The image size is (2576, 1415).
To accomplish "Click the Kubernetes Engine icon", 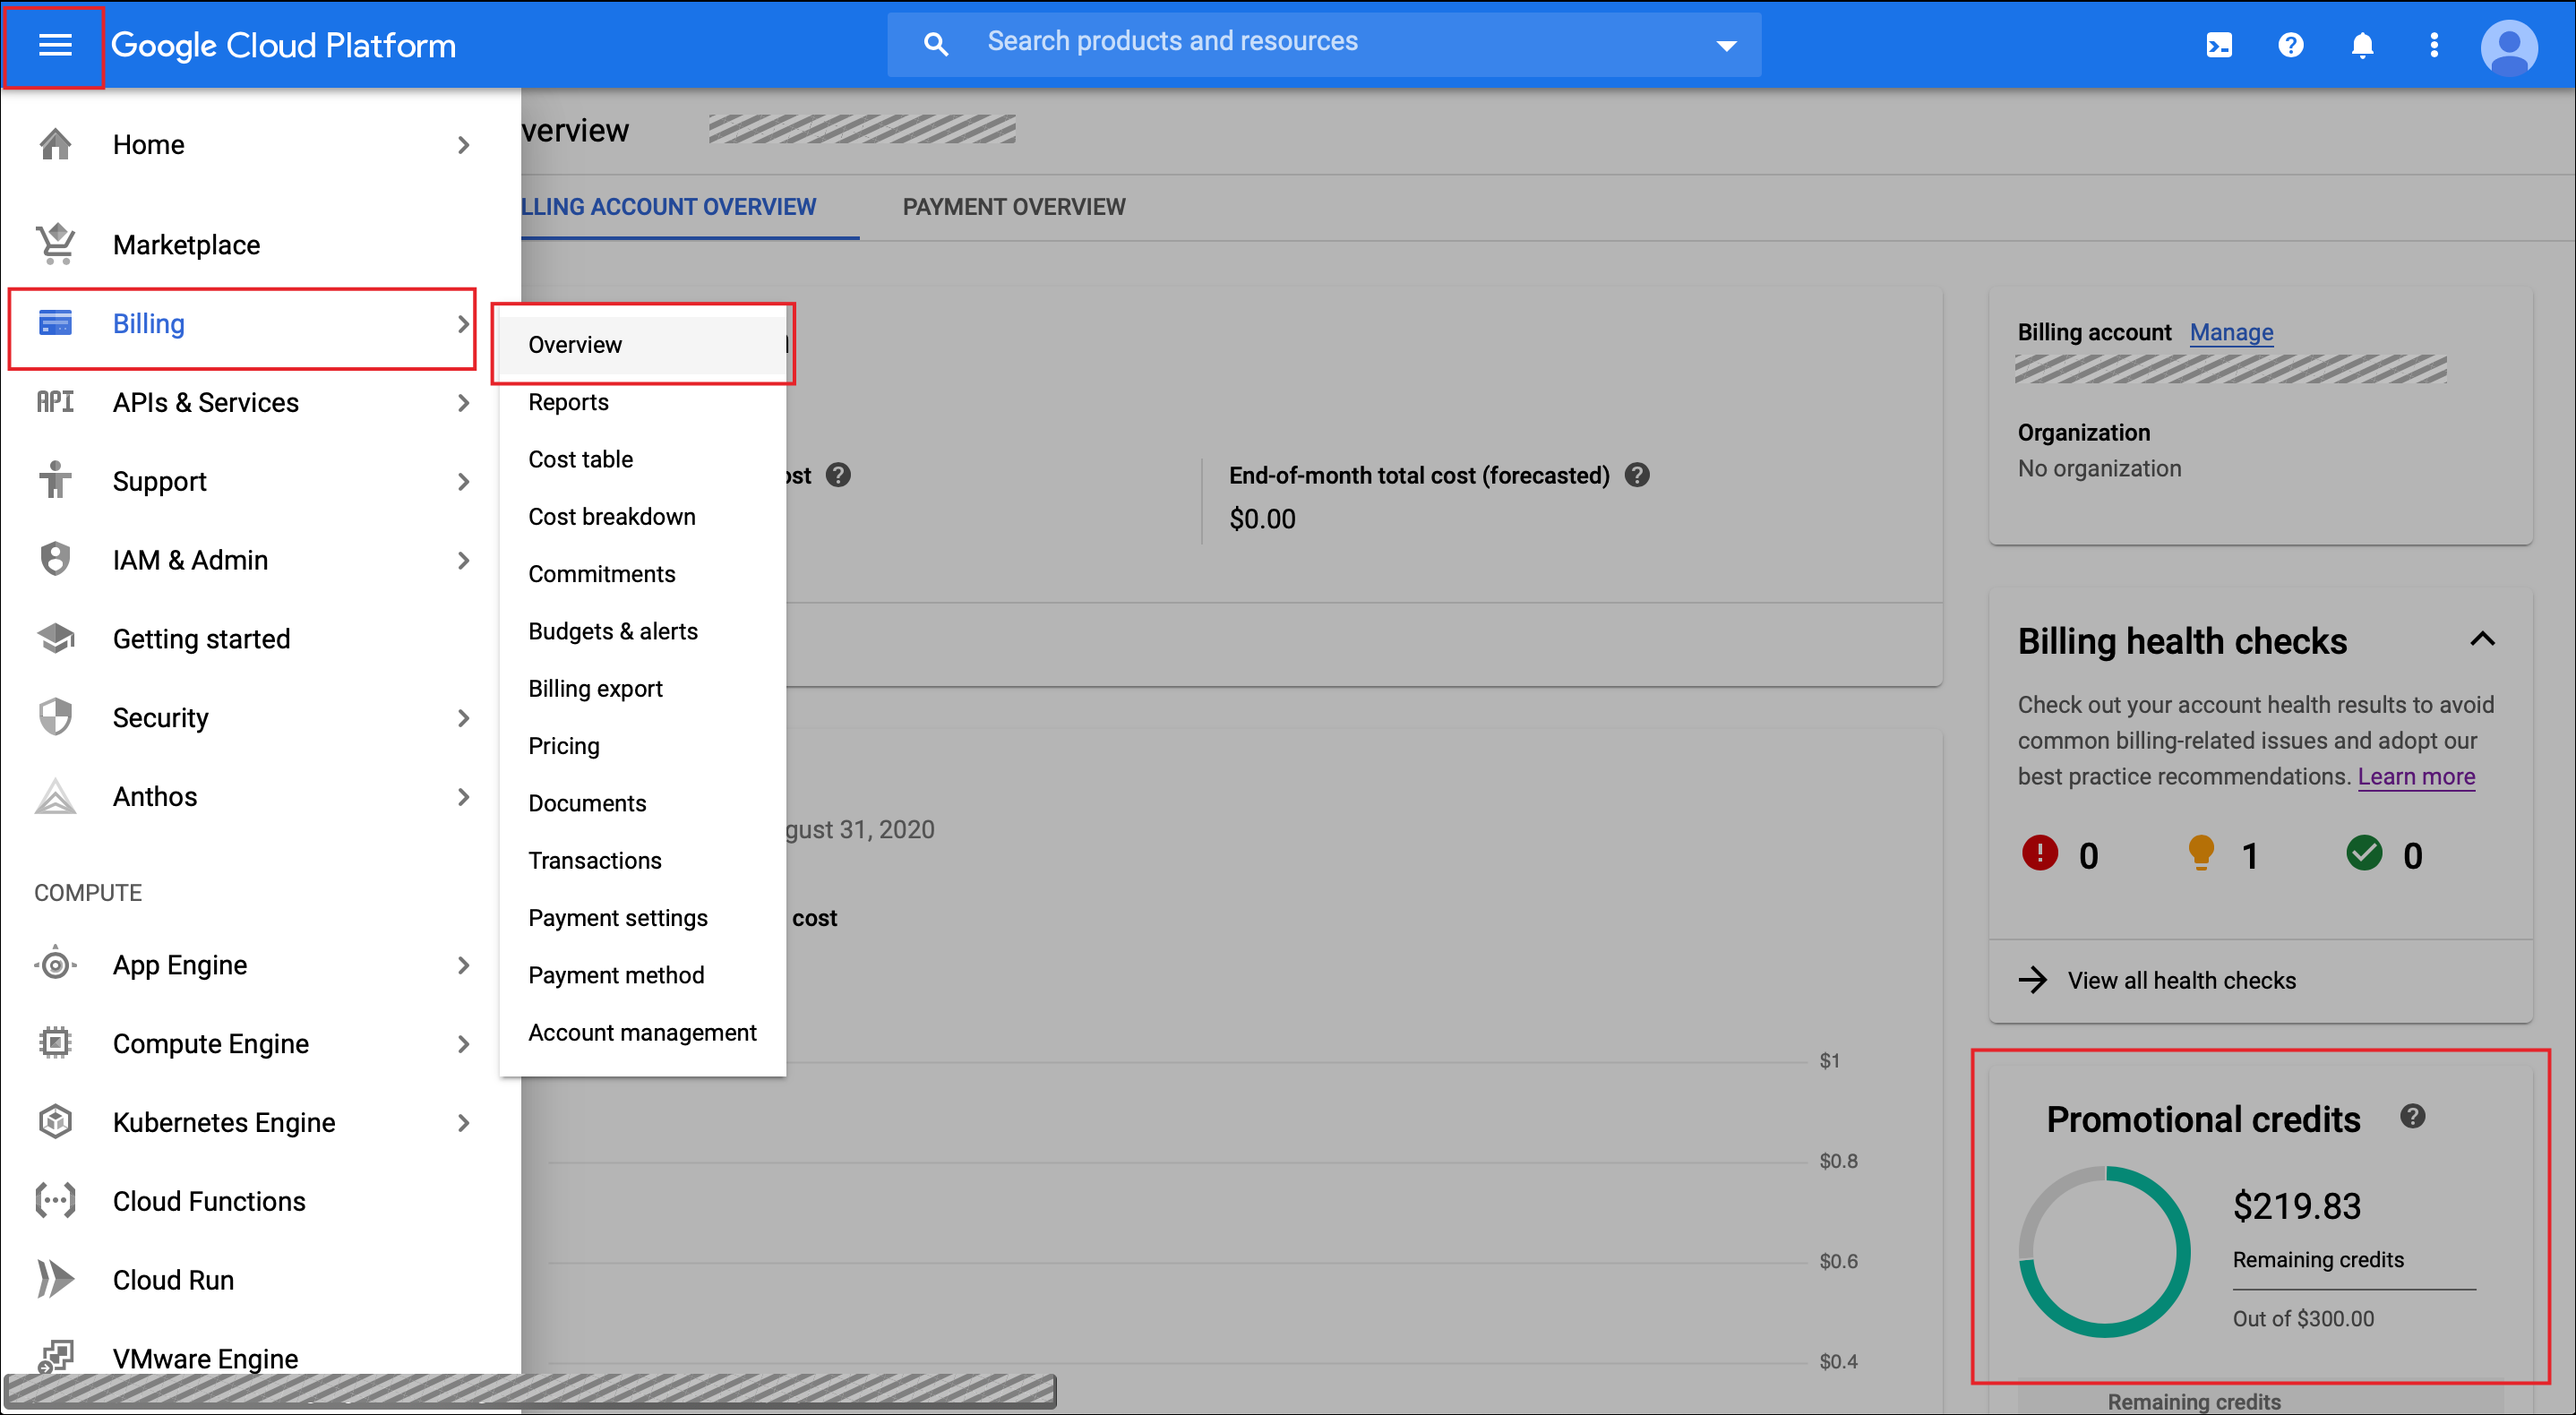I will 55,1122.
